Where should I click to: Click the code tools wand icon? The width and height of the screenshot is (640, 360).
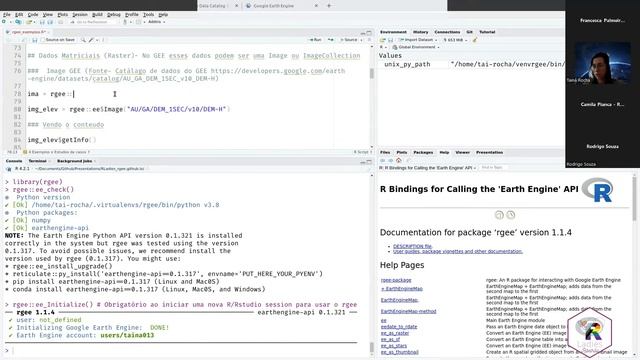coord(92,40)
